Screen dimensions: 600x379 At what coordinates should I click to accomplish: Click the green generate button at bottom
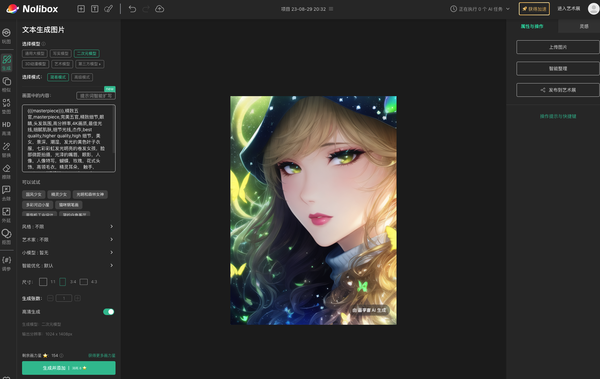(x=68, y=368)
